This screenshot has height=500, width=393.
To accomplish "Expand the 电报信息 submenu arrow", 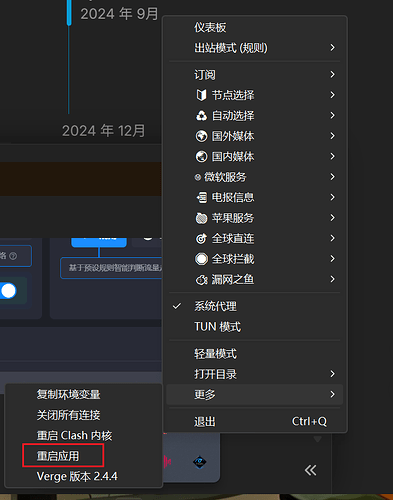I will [x=332, y=197].
